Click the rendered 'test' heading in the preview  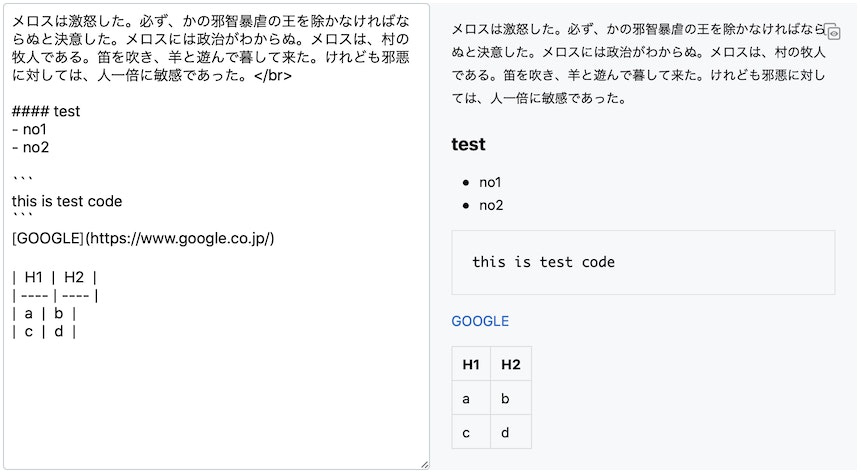[x=468, y=144]
